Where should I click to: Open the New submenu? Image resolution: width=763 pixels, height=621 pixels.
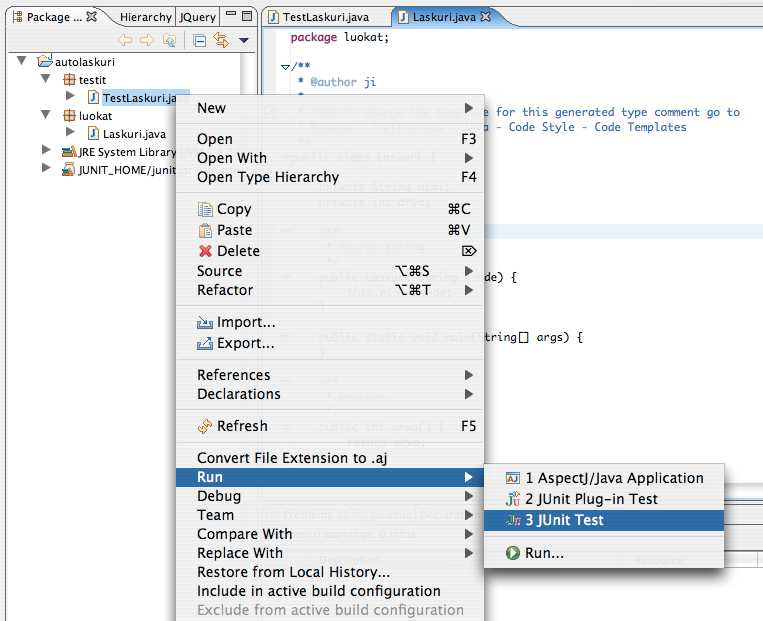tap(330, 108)
